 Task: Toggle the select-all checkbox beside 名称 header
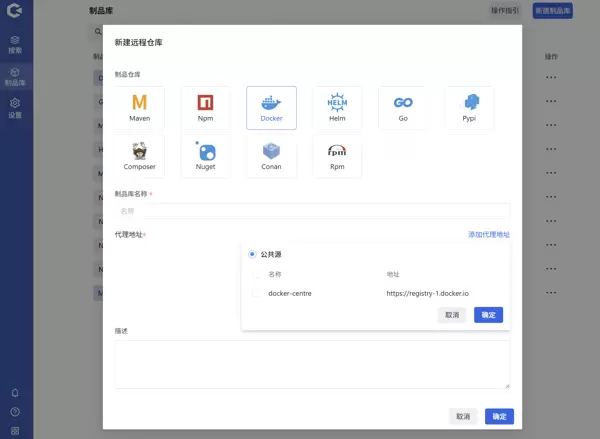pyautogui.click(x=257, y=274)
